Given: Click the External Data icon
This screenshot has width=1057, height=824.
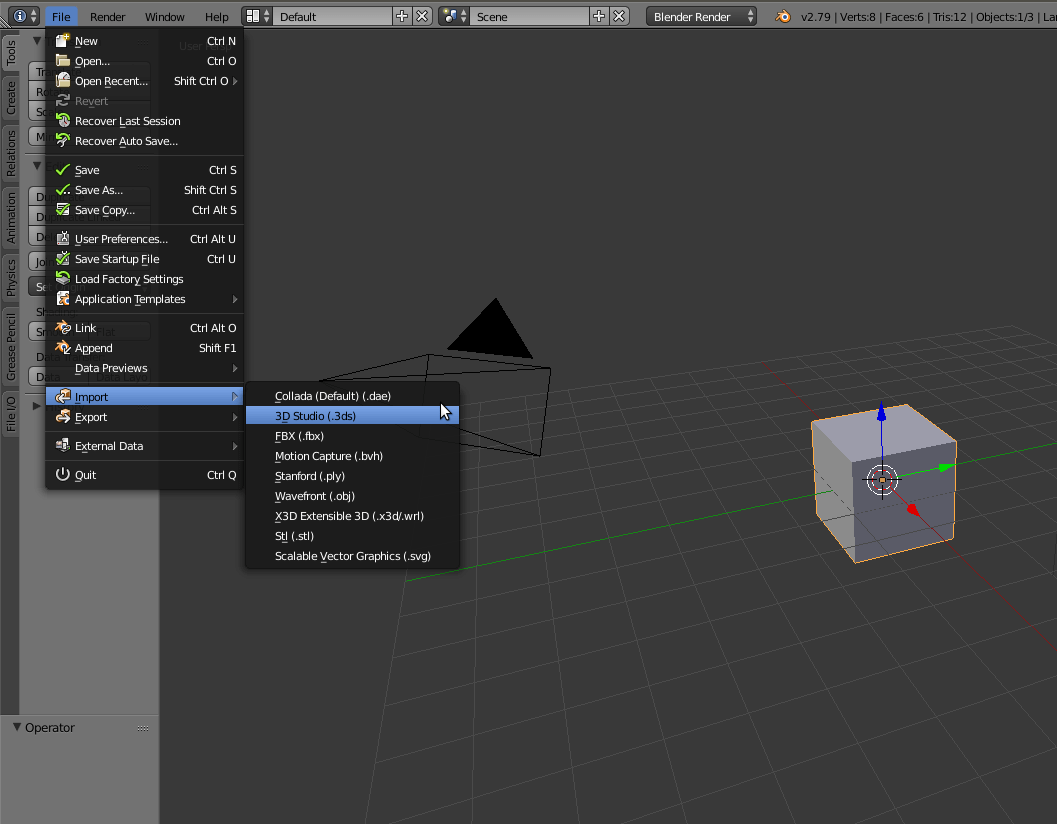Looking at the screenshot, I should (63, 446).
